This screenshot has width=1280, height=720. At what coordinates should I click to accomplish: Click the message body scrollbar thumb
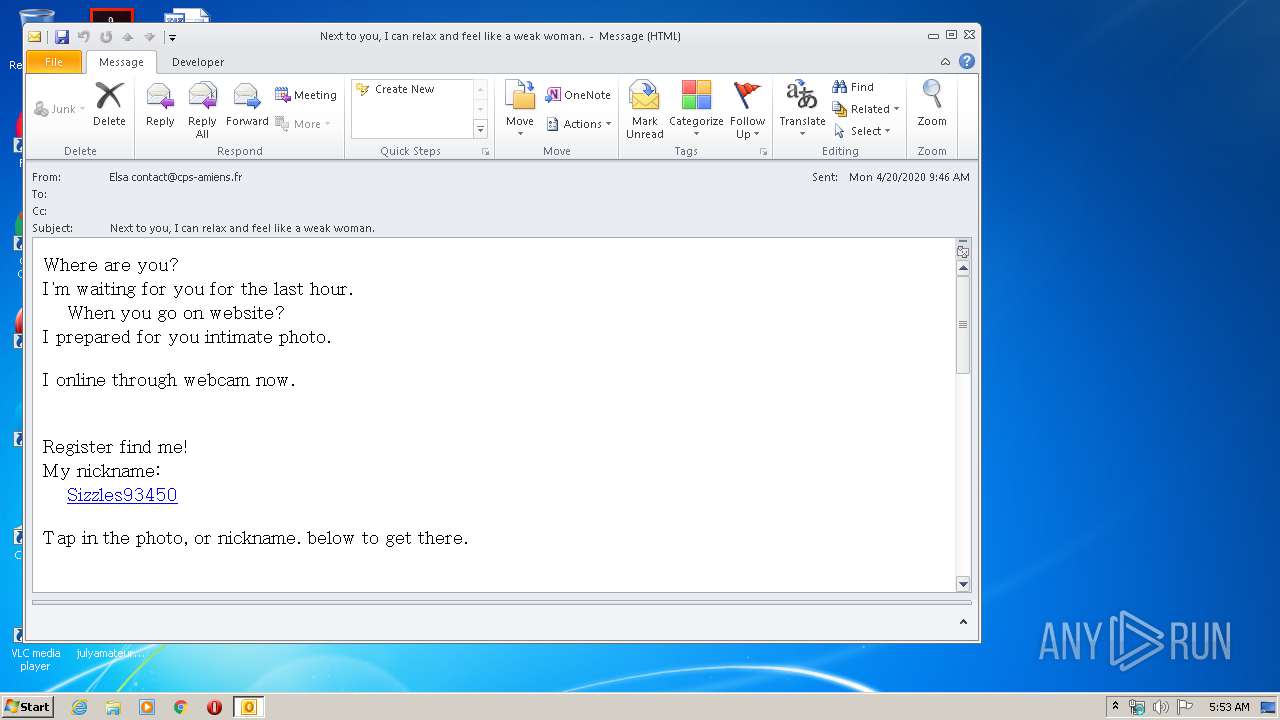point(963,325)
